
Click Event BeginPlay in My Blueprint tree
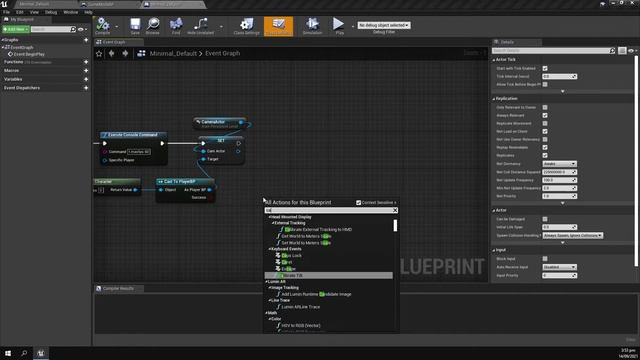point(29,54)
